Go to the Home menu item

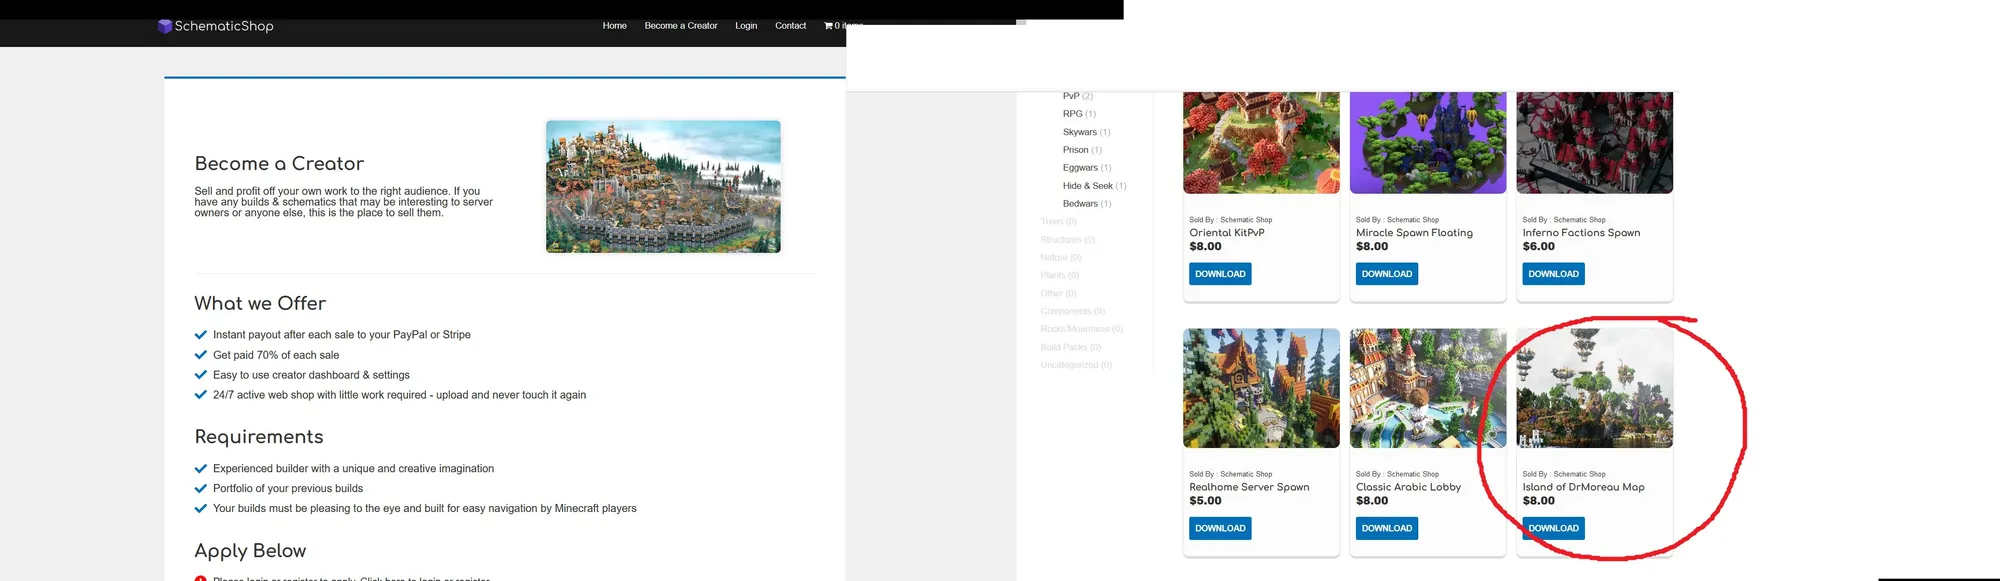click(x=614, y=26)
